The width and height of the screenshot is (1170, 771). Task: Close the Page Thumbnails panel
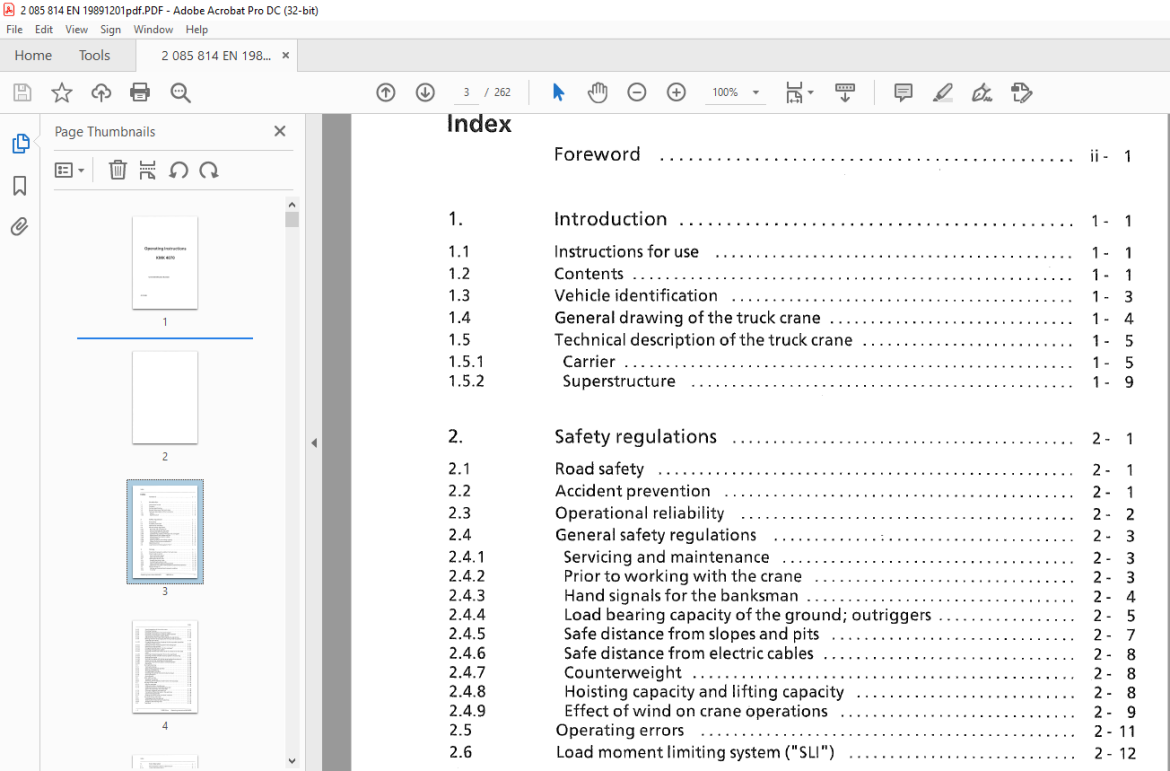pos(280,131)
